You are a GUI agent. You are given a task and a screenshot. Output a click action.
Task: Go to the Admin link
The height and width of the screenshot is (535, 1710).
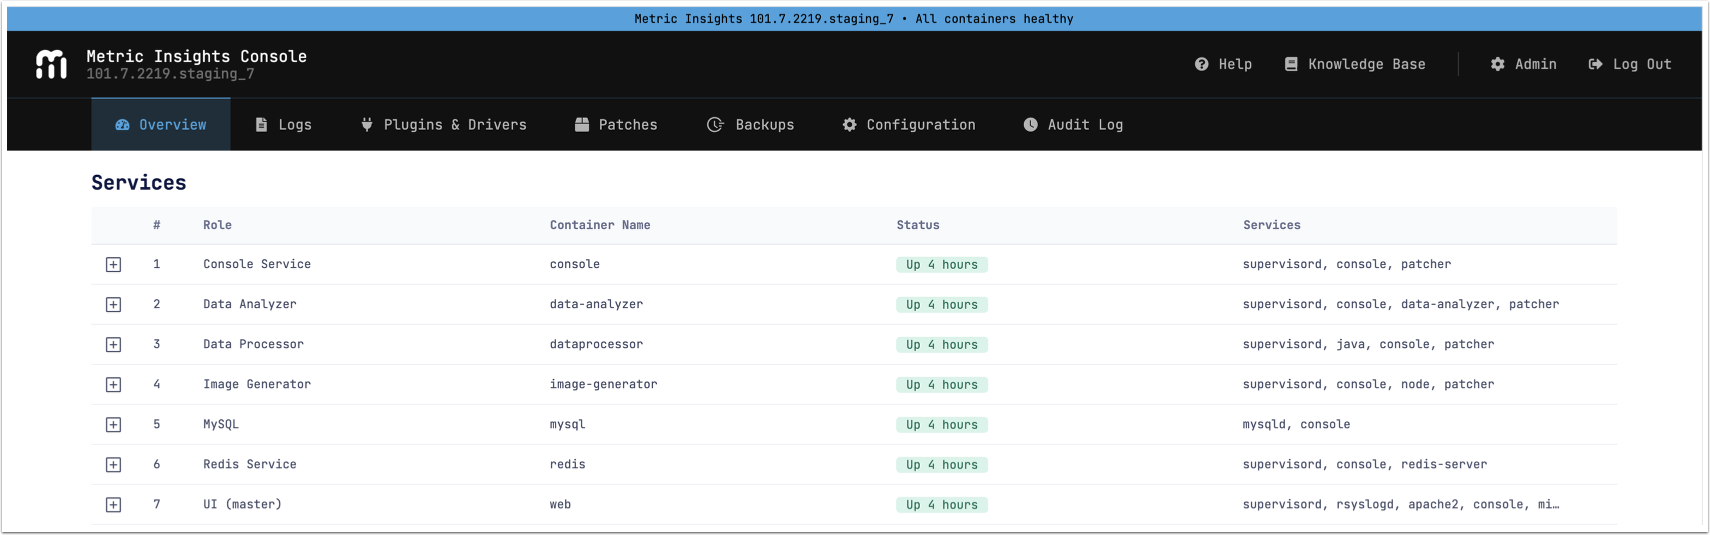pyautogui.click(x=1523, y=64)
